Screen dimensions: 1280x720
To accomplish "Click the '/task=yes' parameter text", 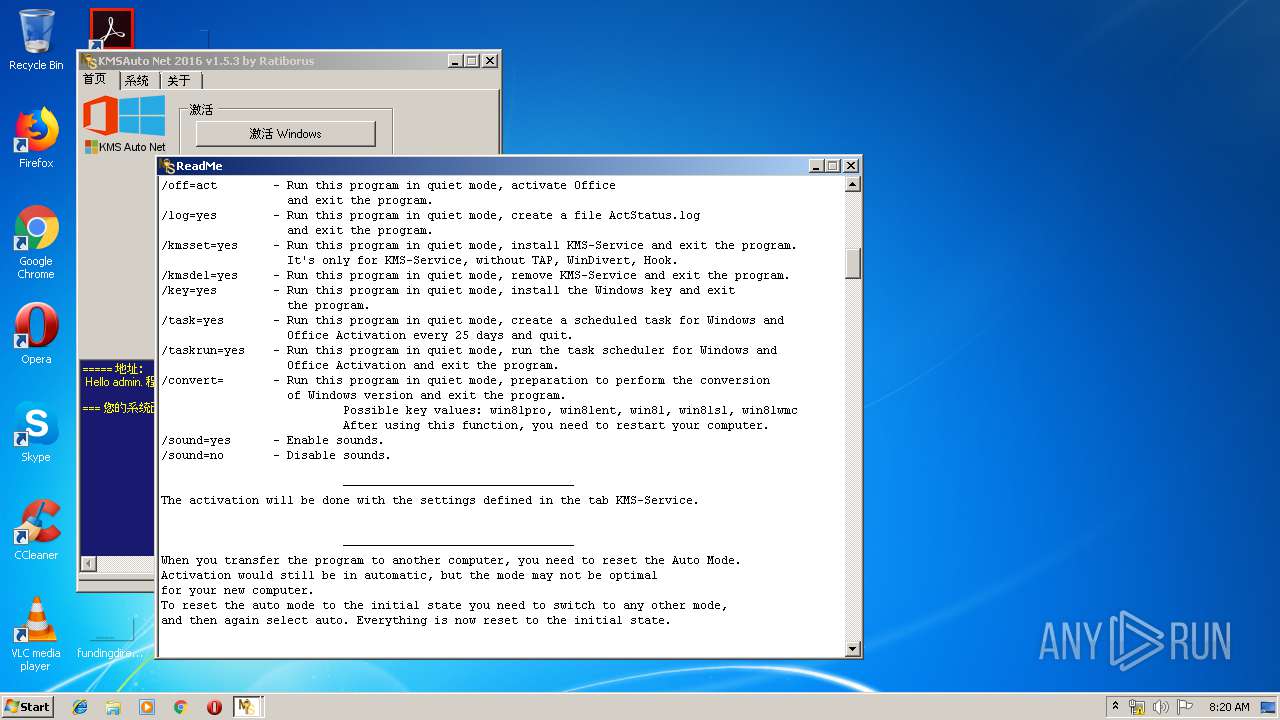I will pyautogui.click(x=193, y=321).
